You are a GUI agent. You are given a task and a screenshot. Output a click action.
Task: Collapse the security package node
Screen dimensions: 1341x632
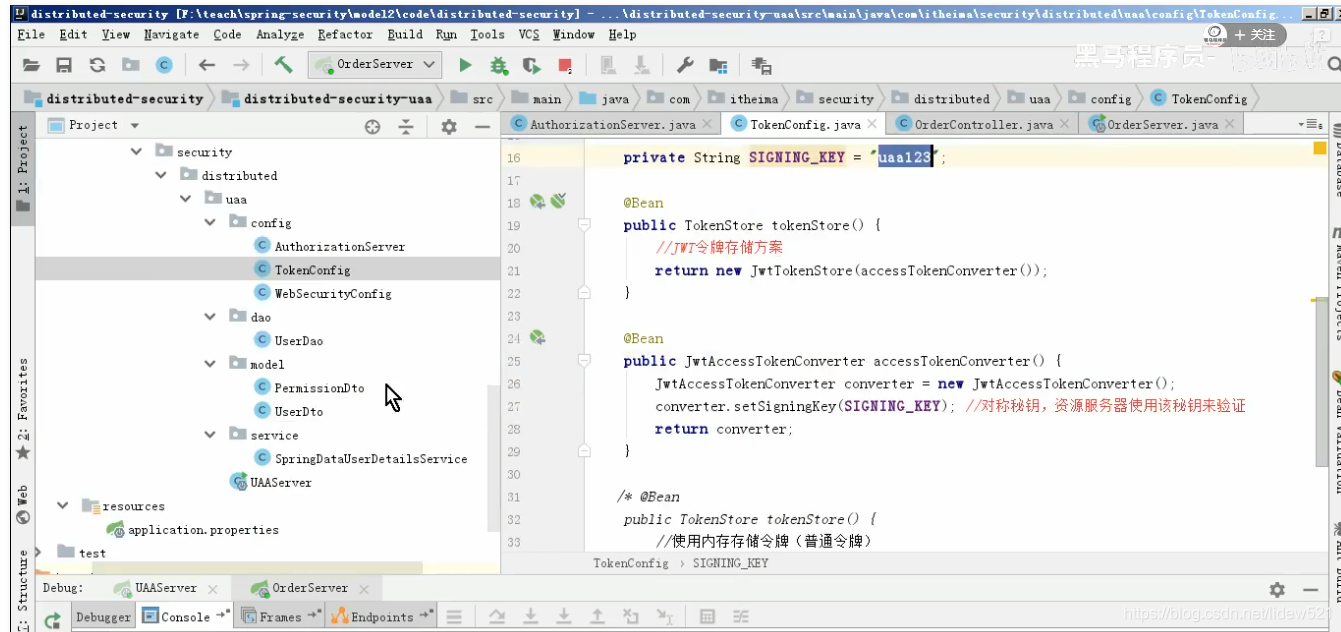pos(137,152)
